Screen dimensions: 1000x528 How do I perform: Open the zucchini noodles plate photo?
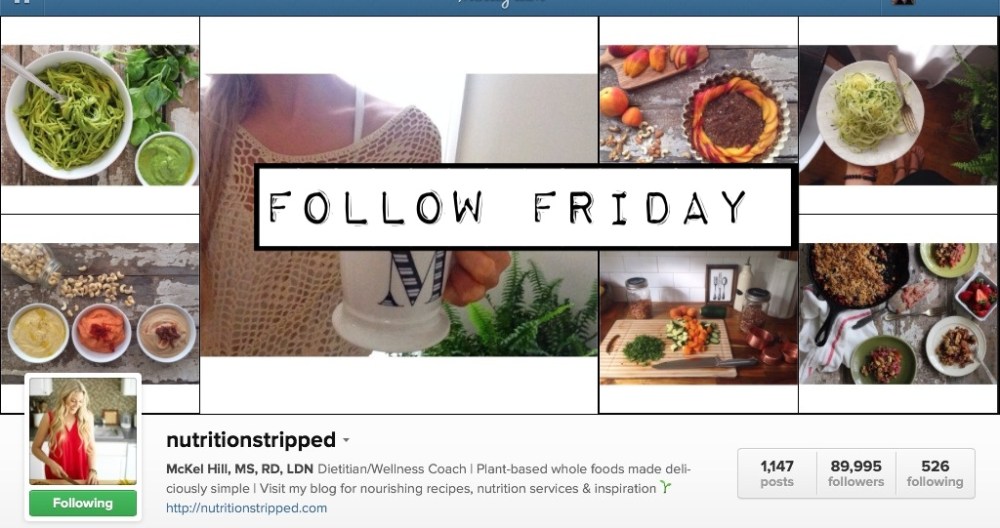click(x=899, y=115)
